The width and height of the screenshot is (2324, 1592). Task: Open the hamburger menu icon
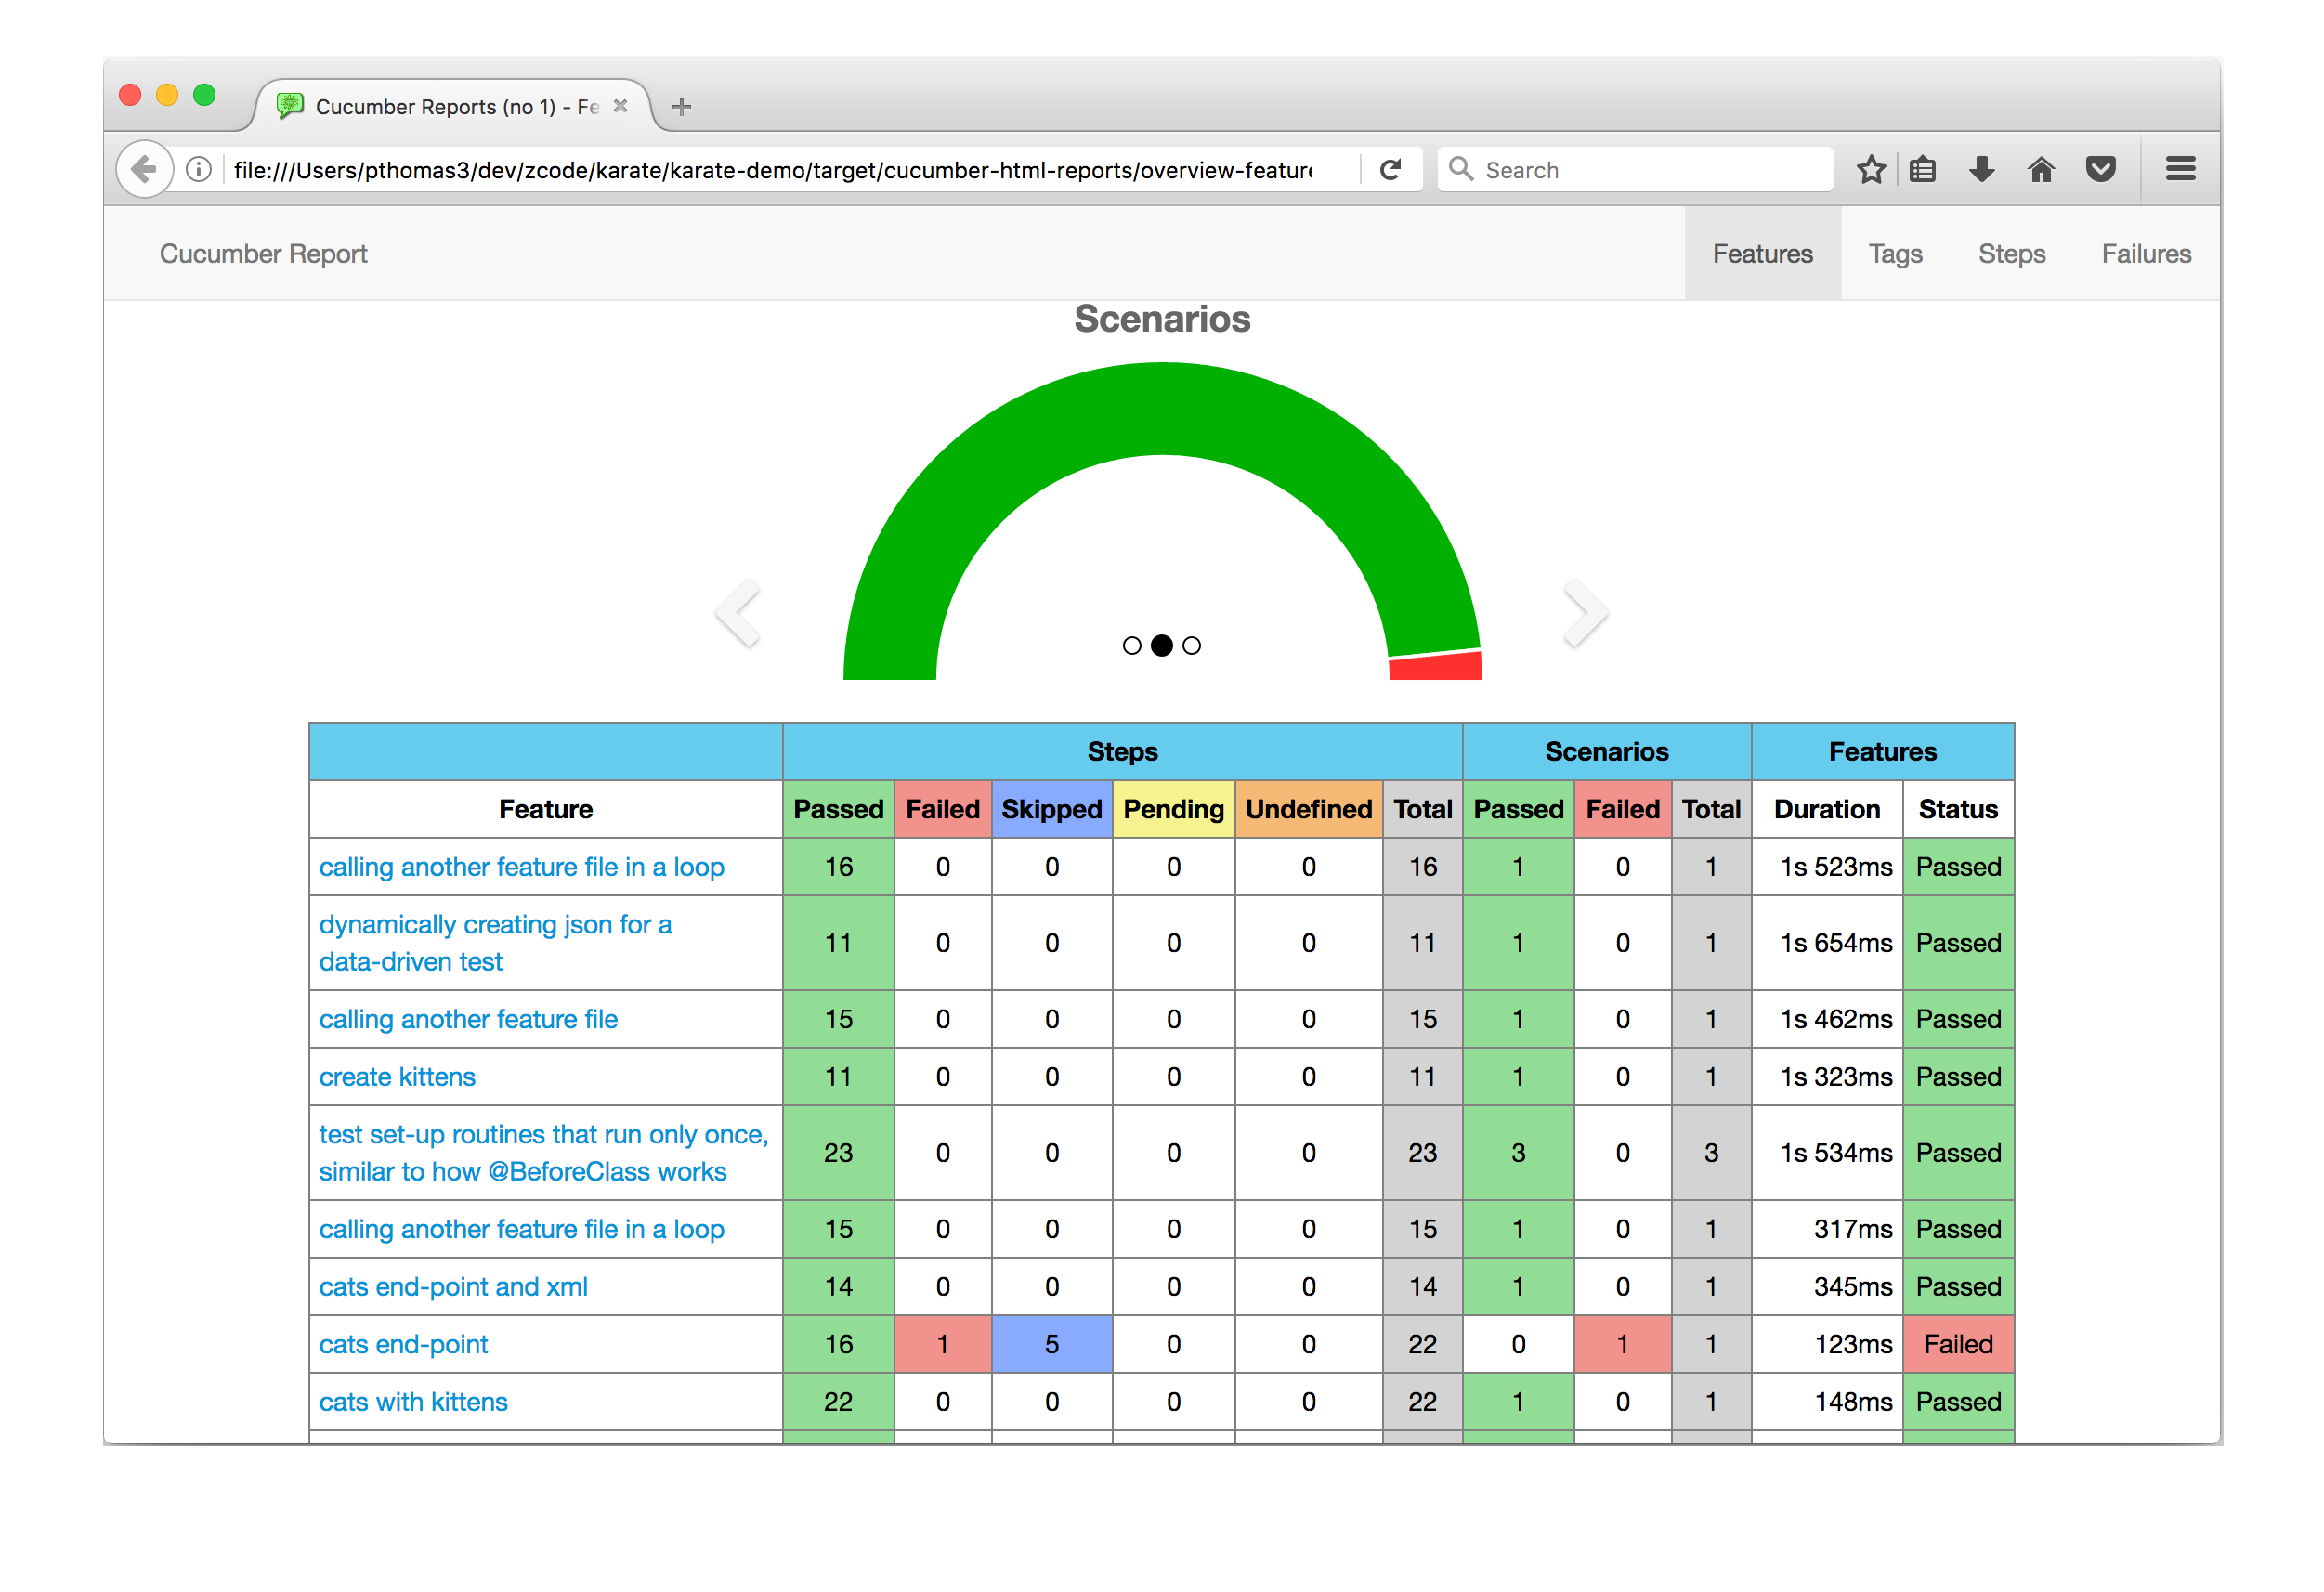(2180, 169)
